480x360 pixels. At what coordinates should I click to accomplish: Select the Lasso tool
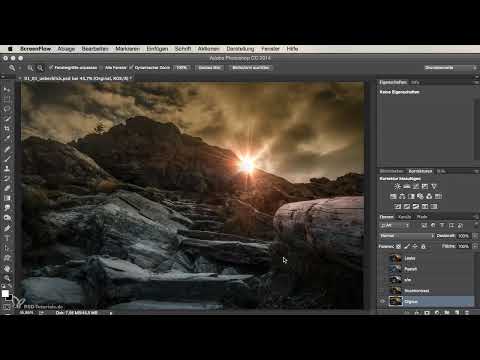pyautogui.click(x=7, y=109)
